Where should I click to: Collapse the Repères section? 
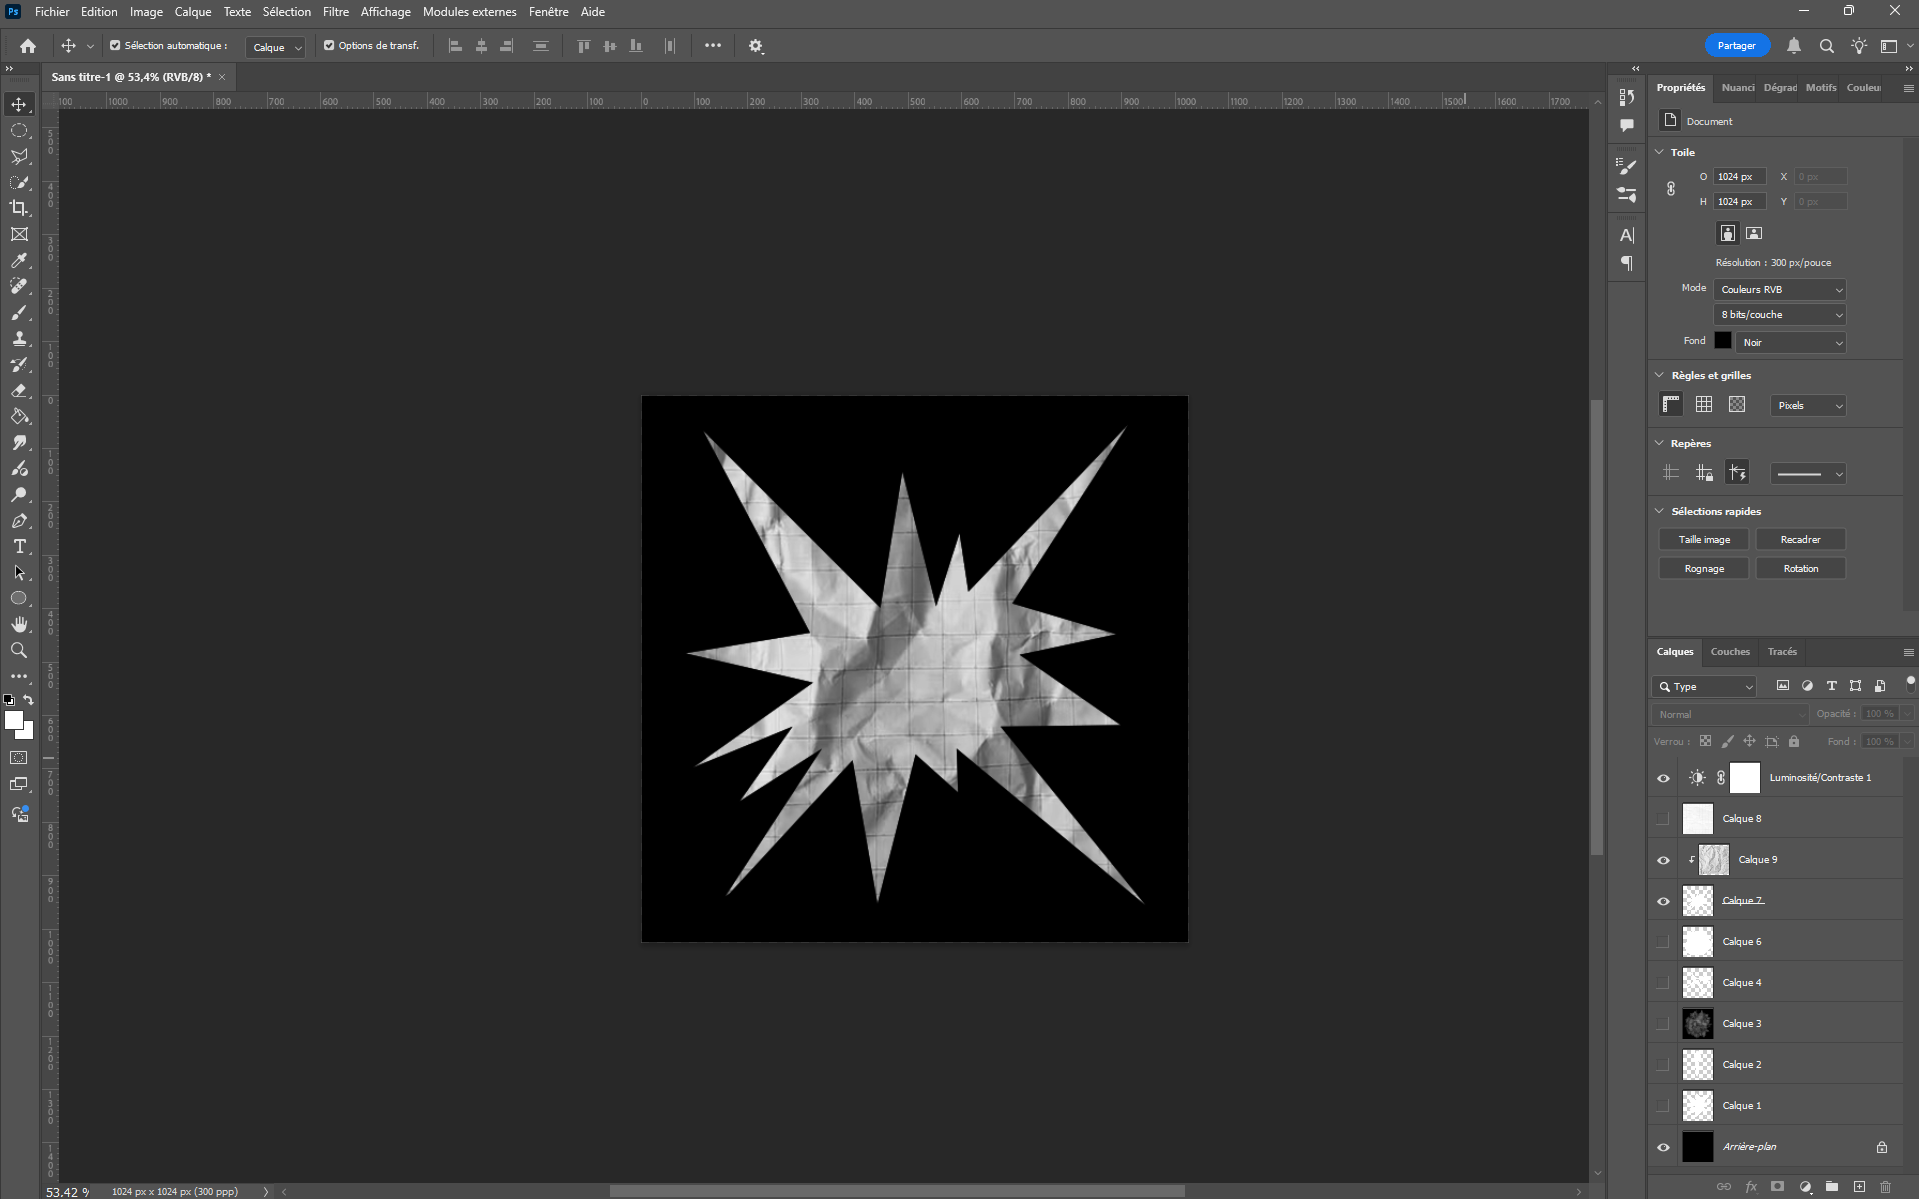pos(1660,443)
